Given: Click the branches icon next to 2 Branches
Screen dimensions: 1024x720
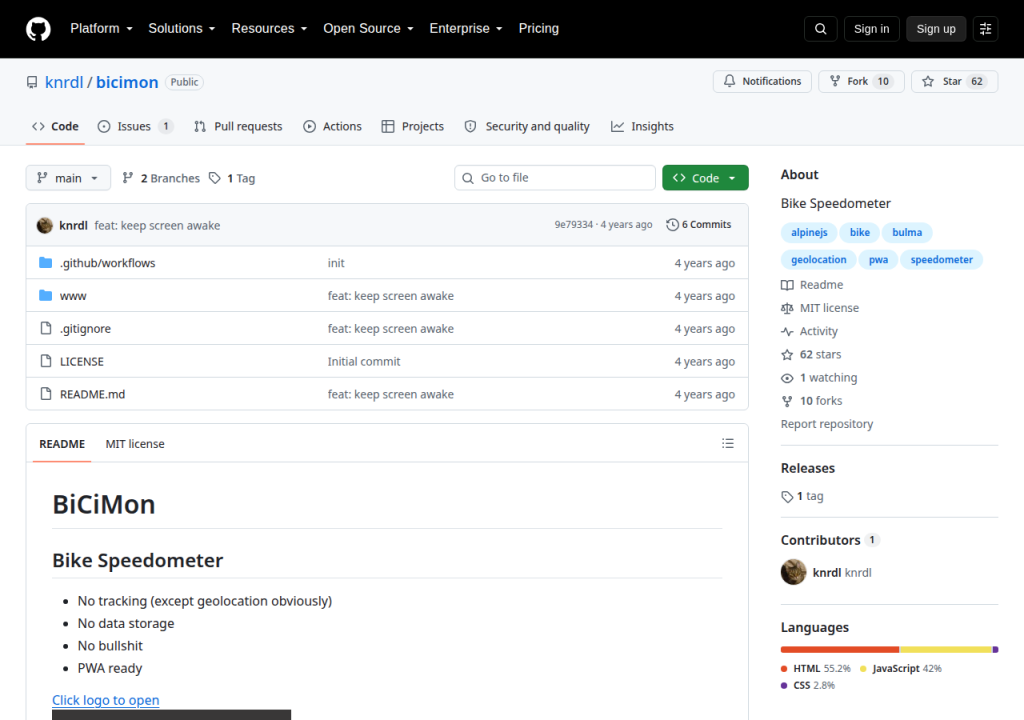Looking at the screenshot, I should pos(128,178).
